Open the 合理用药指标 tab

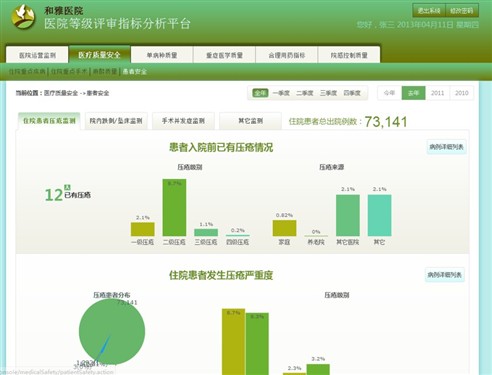coord(287,55)
